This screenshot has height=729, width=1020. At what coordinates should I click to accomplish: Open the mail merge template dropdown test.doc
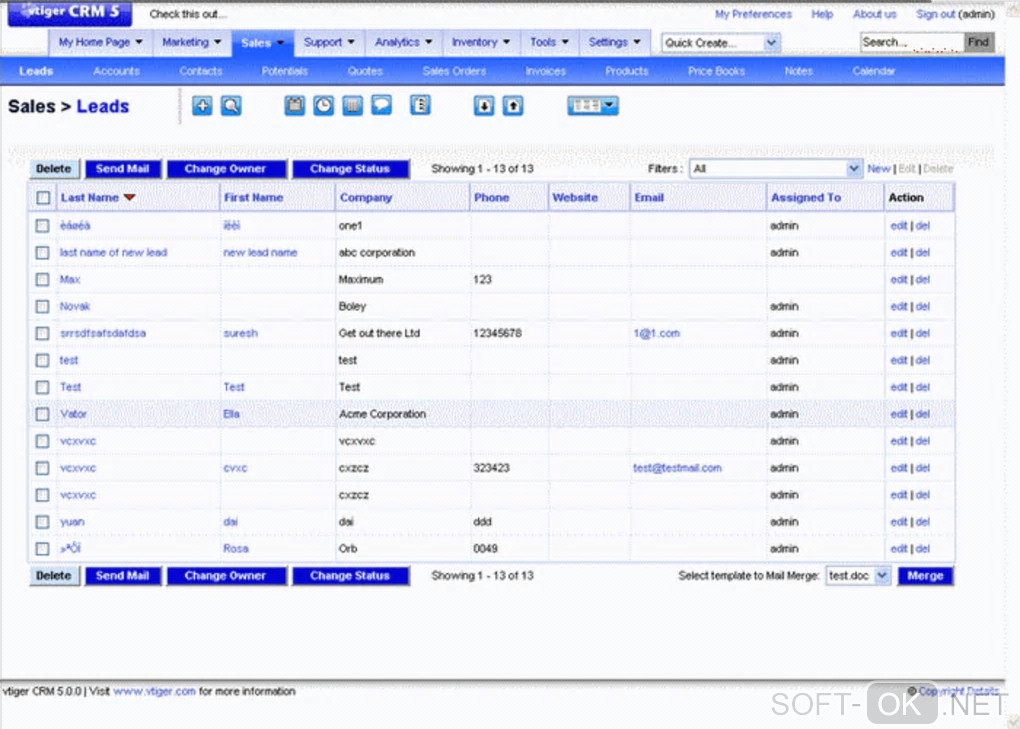pos(858,576)
